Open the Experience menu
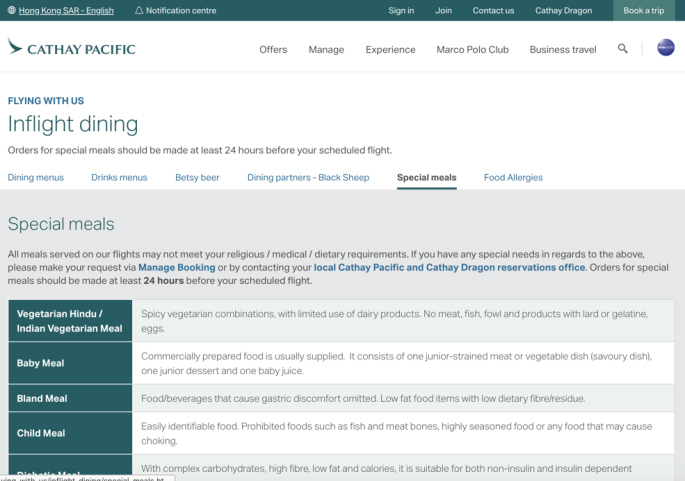Viewport: 685px width, 481px height. pos(390,49)
